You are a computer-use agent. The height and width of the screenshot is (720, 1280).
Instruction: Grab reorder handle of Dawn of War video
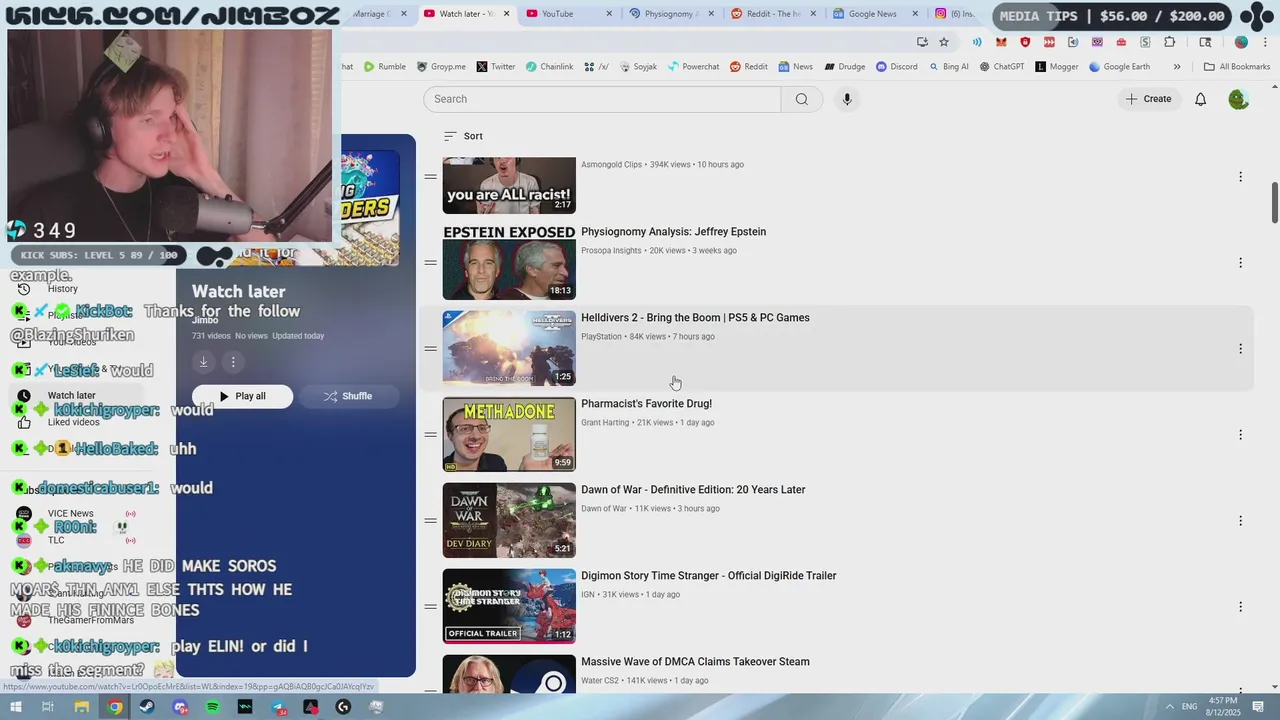pyautogui.click(x=430, y=521)
